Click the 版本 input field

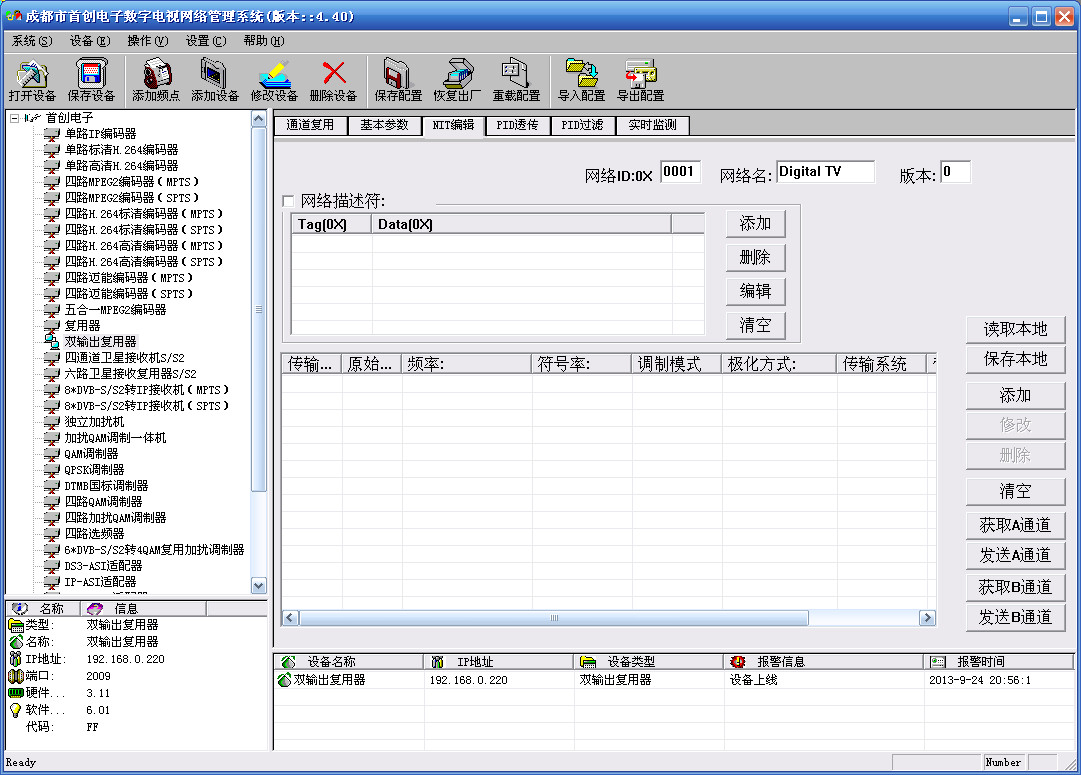tap(956, 172)
